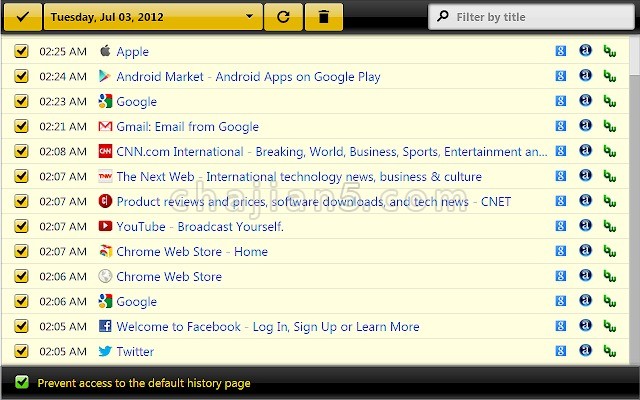
Task: Open the CNN.com International link
Action: point(332,152)
